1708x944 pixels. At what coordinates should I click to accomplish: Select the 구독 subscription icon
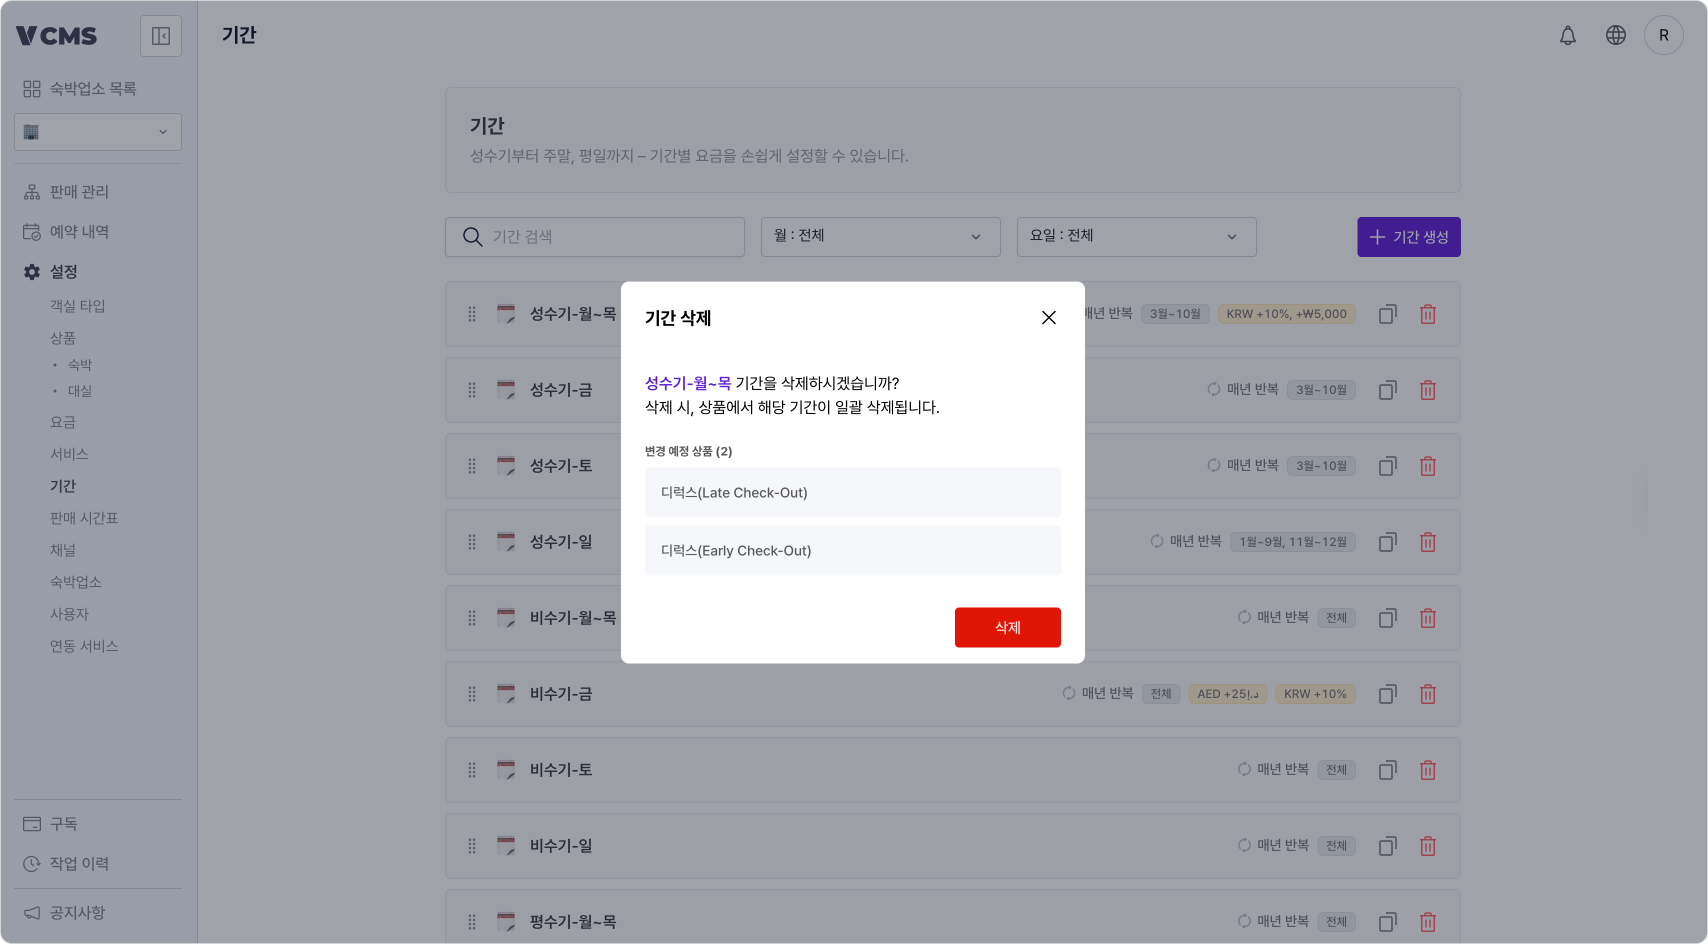[30, 823]
